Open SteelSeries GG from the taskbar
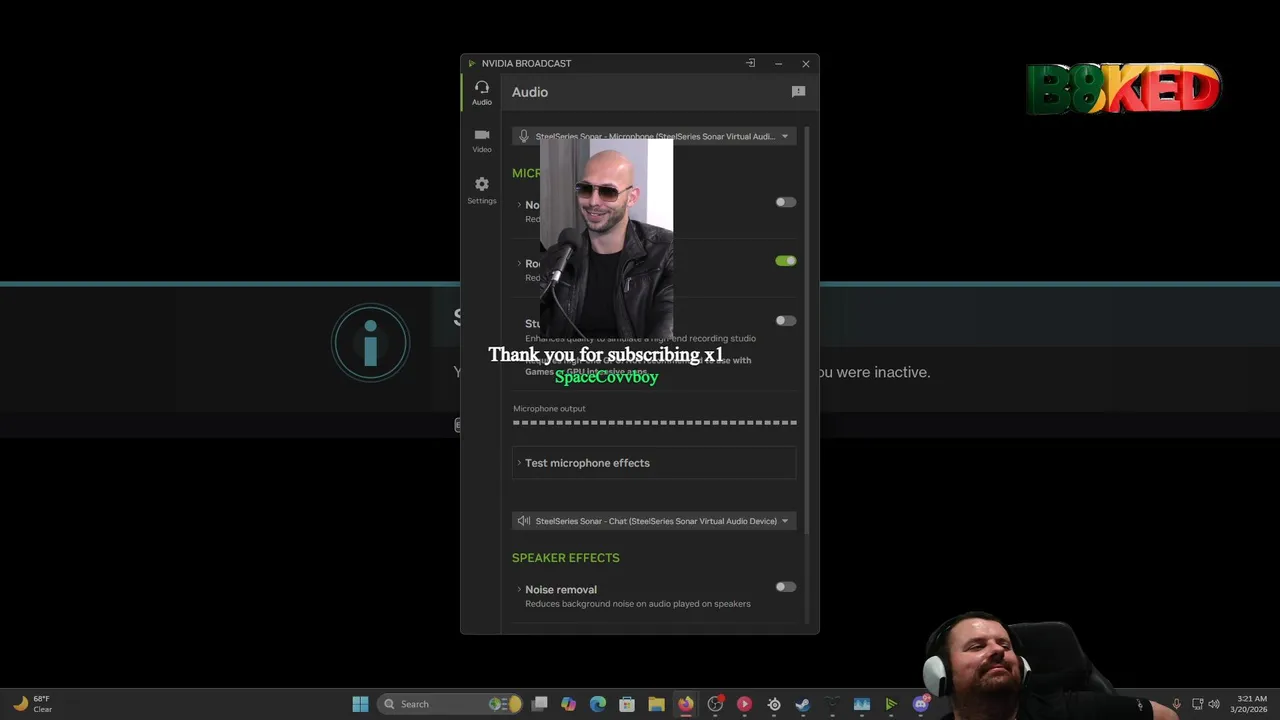 click(774, 704)
